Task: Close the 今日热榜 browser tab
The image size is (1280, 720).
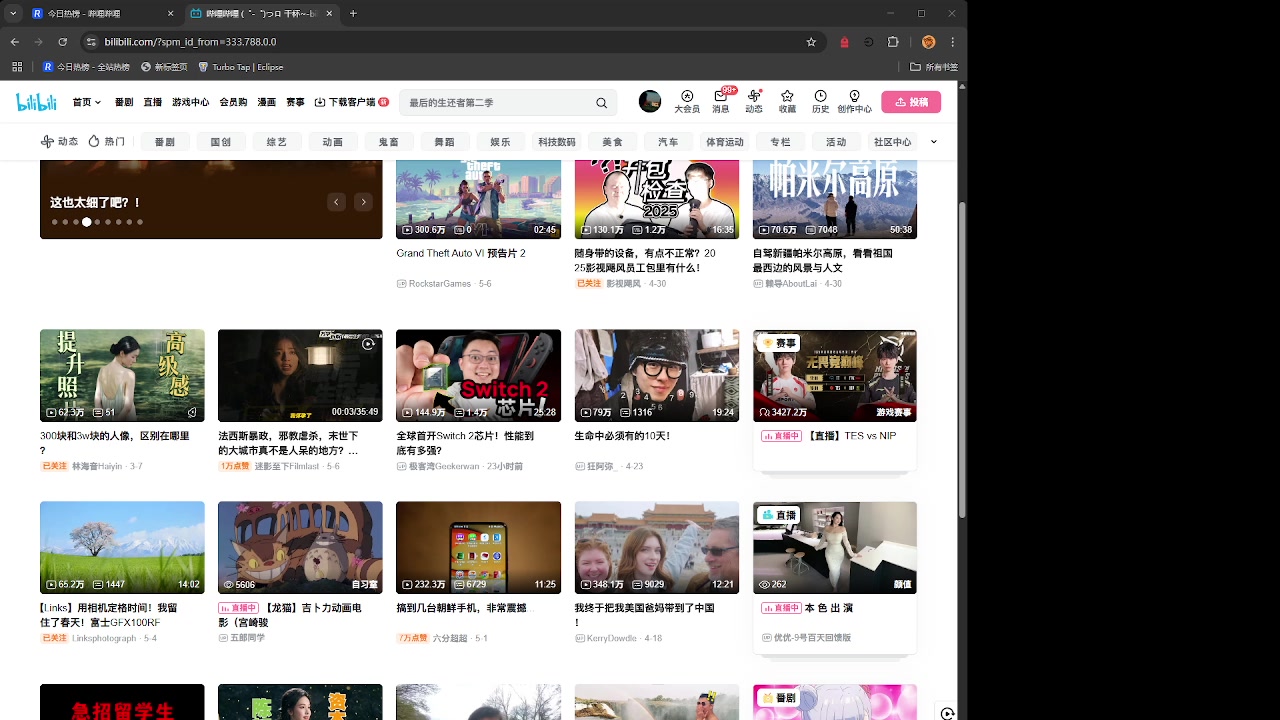Action: pos(170,14)
